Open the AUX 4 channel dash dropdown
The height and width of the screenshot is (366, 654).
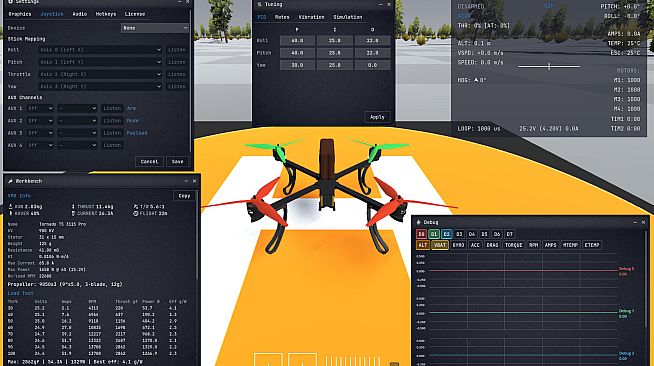coord(77,145)
